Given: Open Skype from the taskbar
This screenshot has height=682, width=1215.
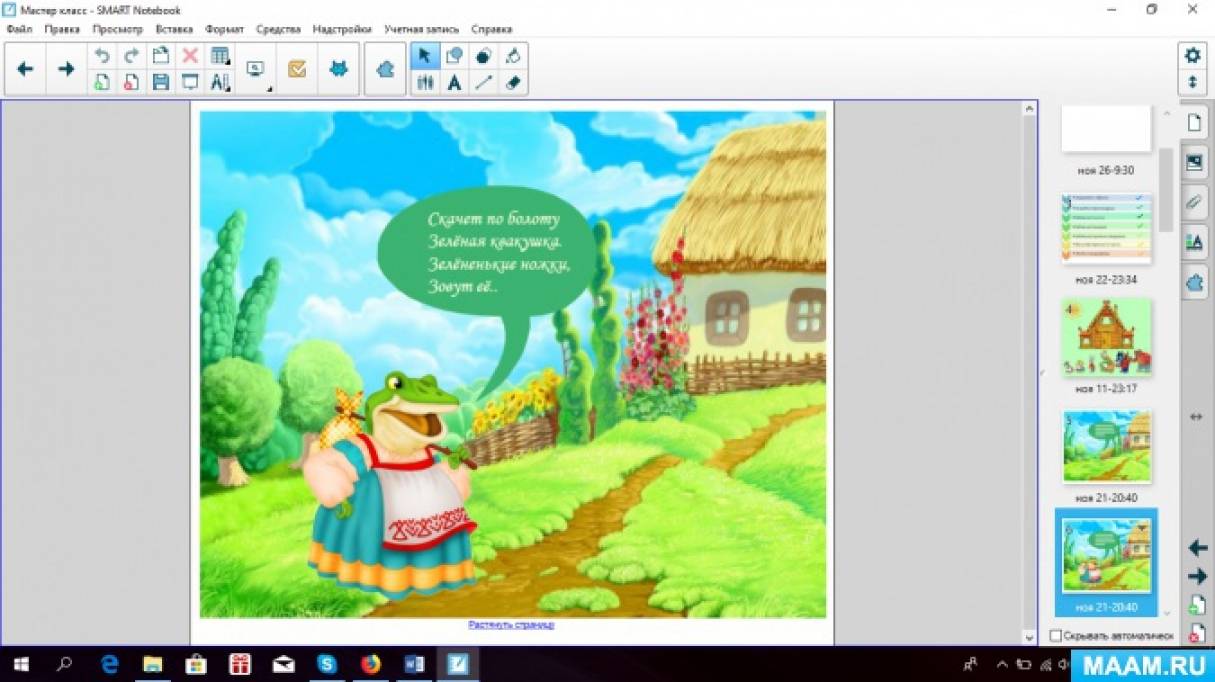Looking at the screenshot, I should 327,664.
